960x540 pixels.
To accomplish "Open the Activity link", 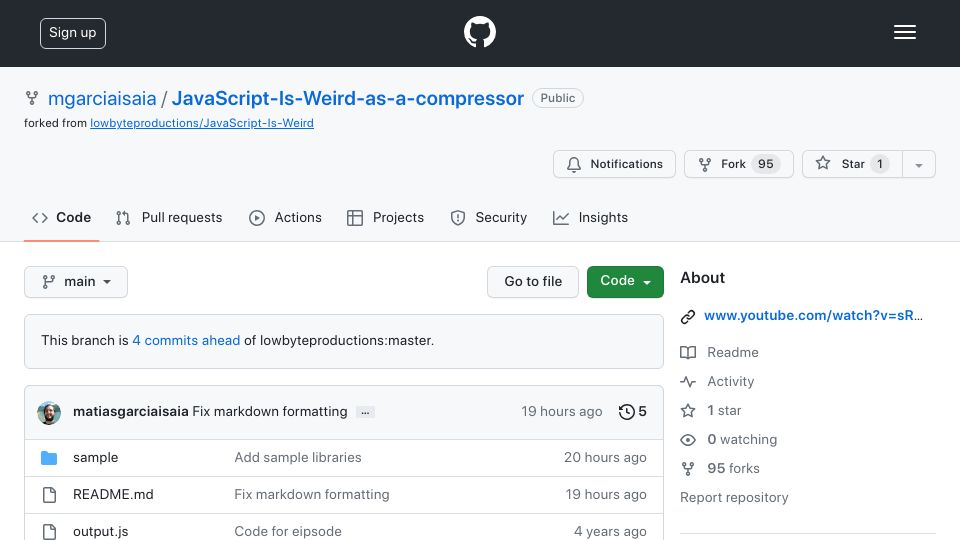I will point(730,381).
